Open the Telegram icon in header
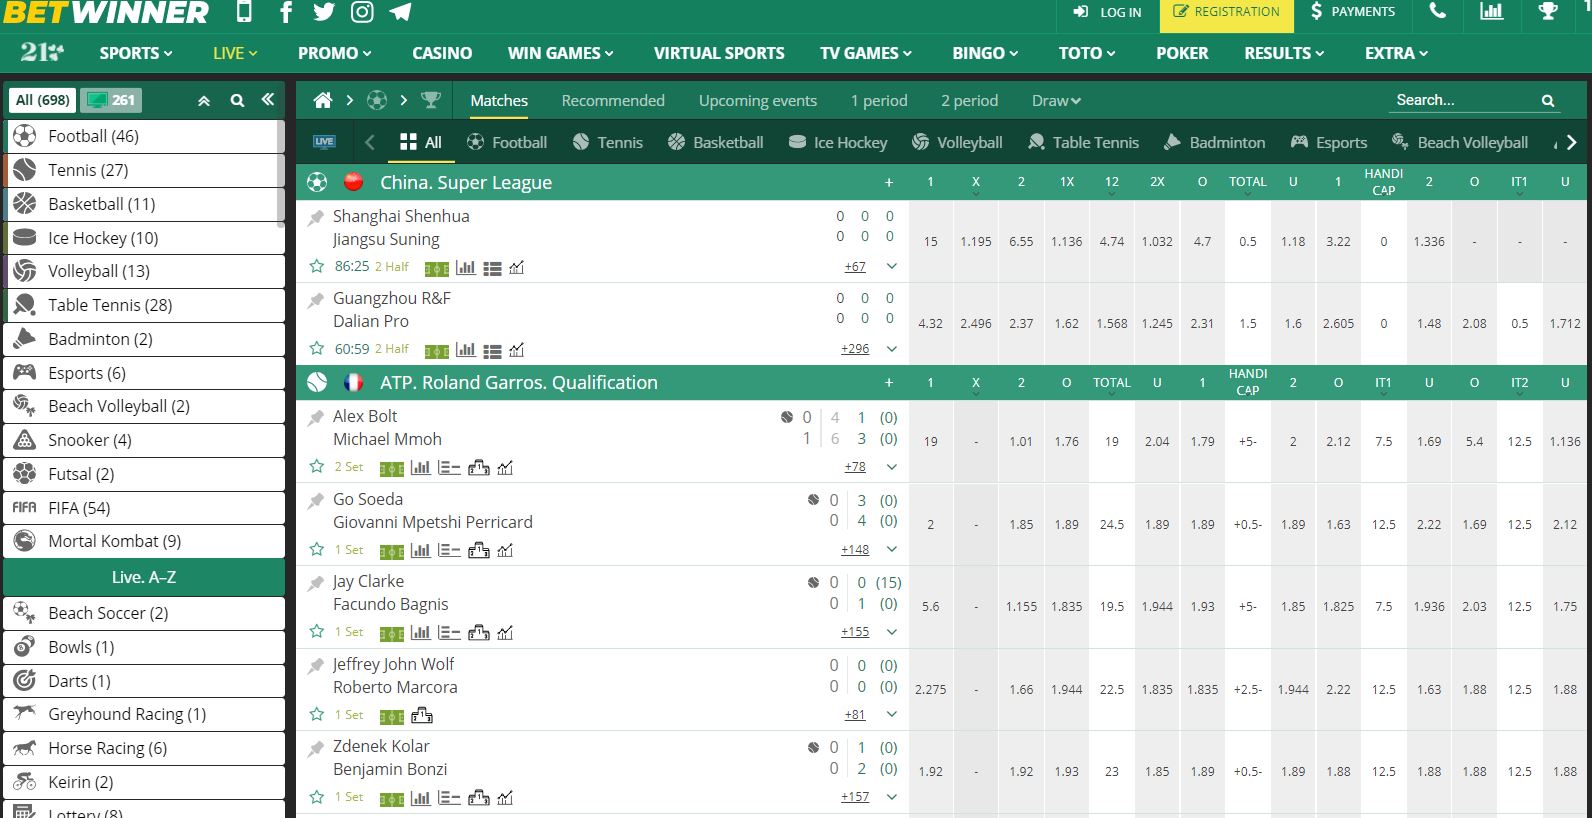Image resolution: width=1592 pixels, height=818 pixels. click(400, 12)
